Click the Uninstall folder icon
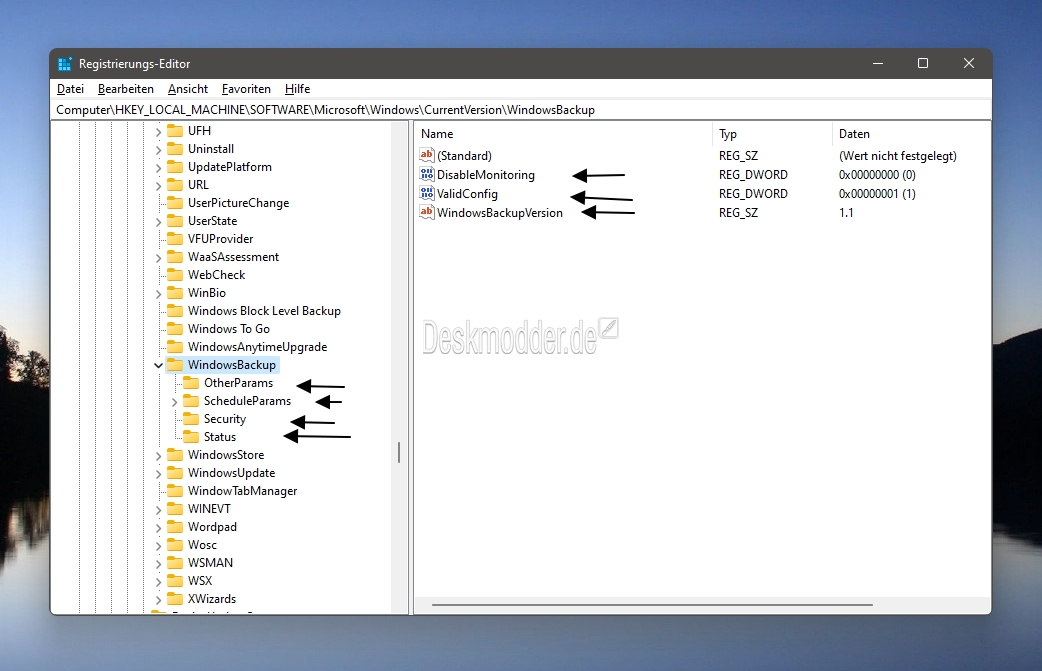 (175, 149)
